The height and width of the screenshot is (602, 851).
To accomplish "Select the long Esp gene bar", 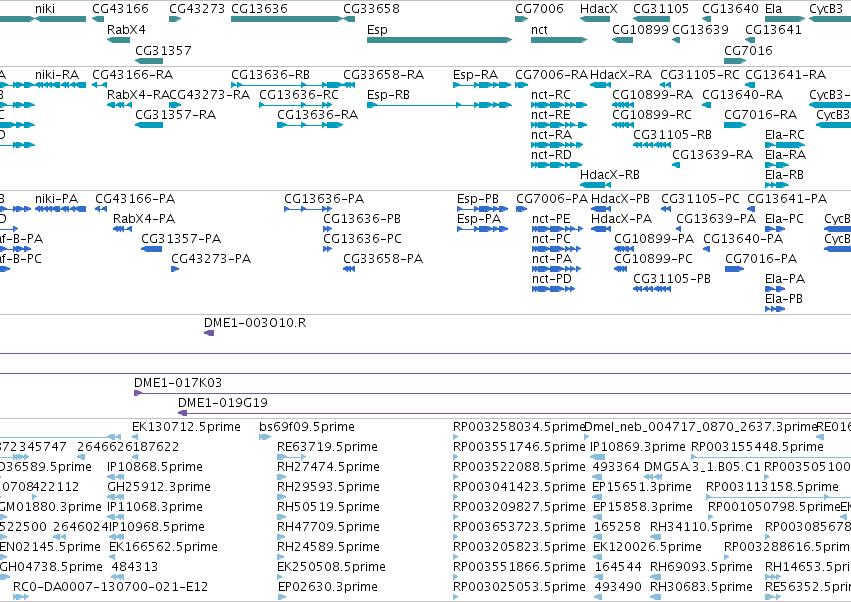I will (439, 40).
